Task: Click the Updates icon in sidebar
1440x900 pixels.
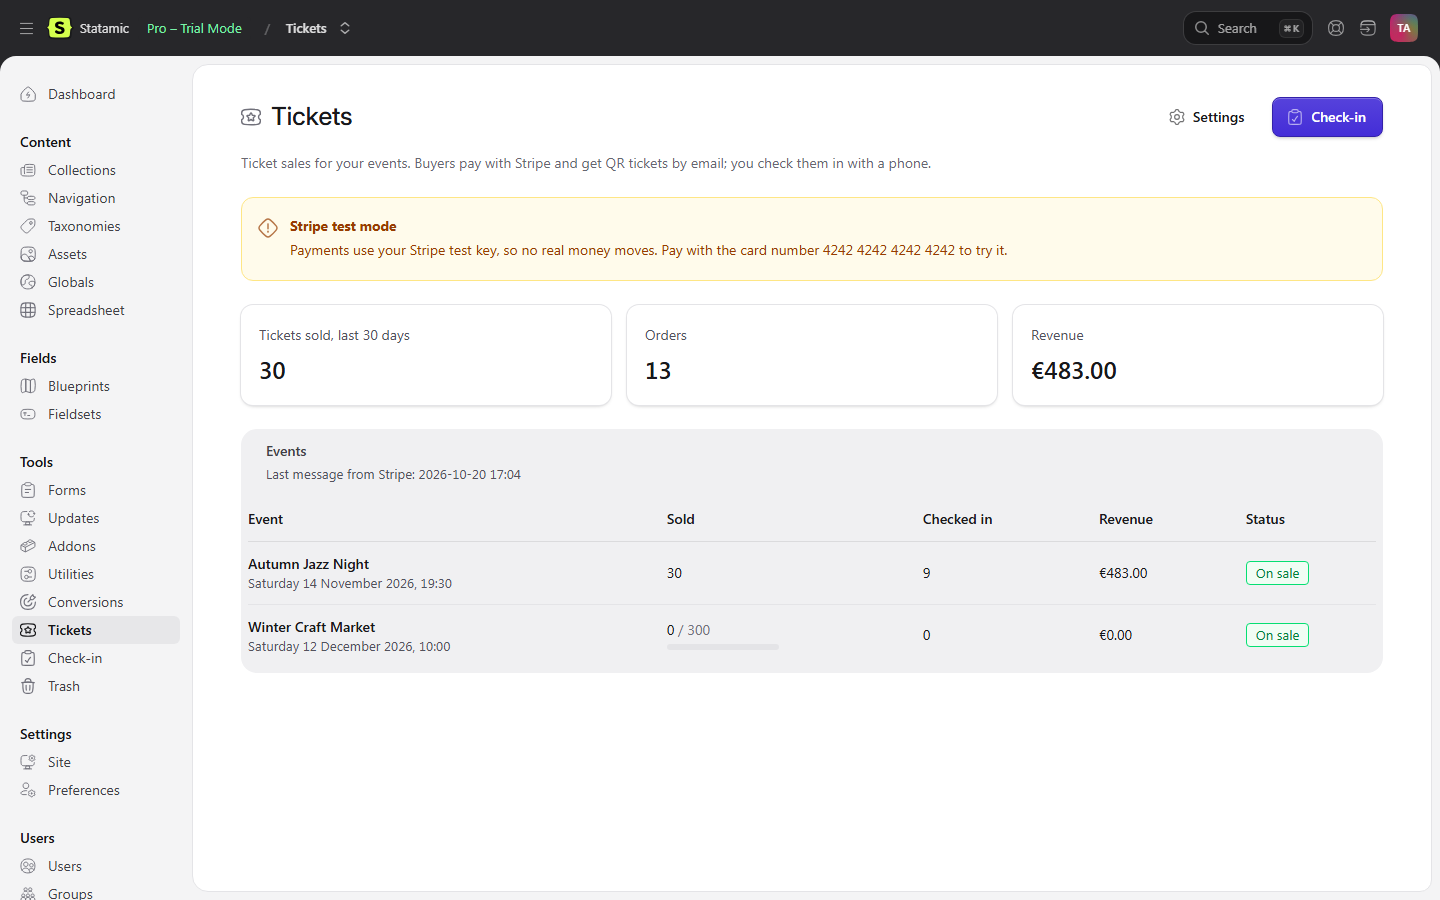Action: [x=28, y=518]
